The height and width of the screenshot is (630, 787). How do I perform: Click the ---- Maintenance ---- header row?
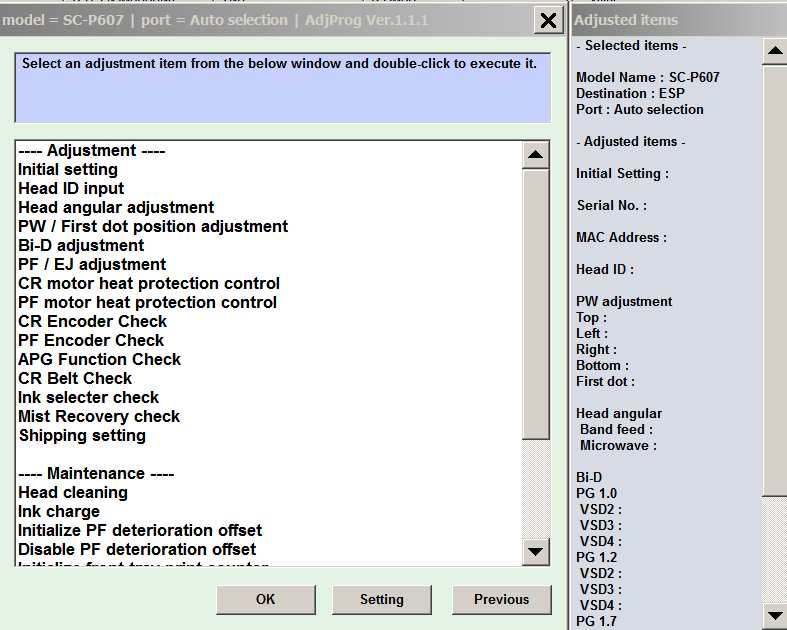click(x=96, y=474)
